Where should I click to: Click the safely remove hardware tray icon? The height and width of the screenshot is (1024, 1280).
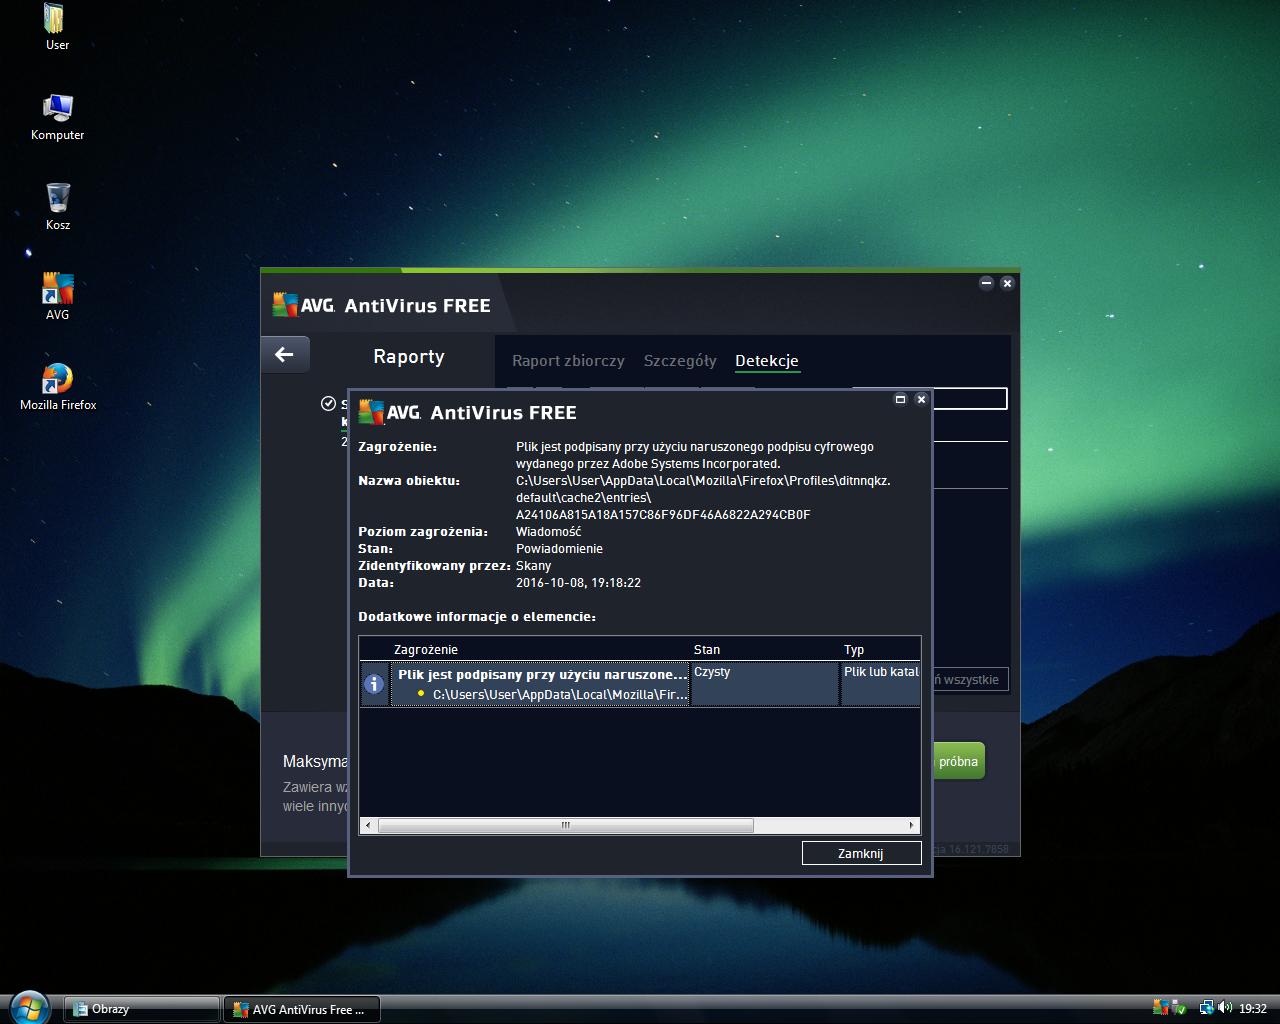1179,1008
